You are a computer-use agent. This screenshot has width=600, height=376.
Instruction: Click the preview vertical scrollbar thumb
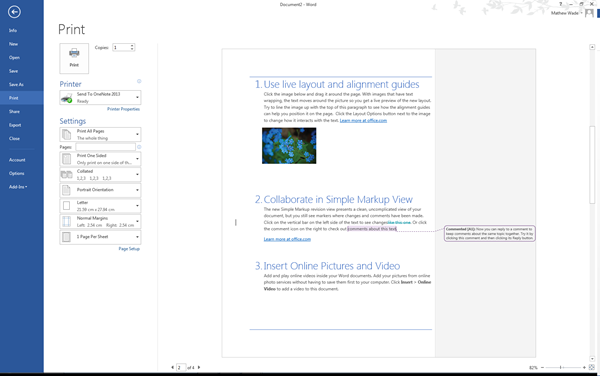point(592,164)
